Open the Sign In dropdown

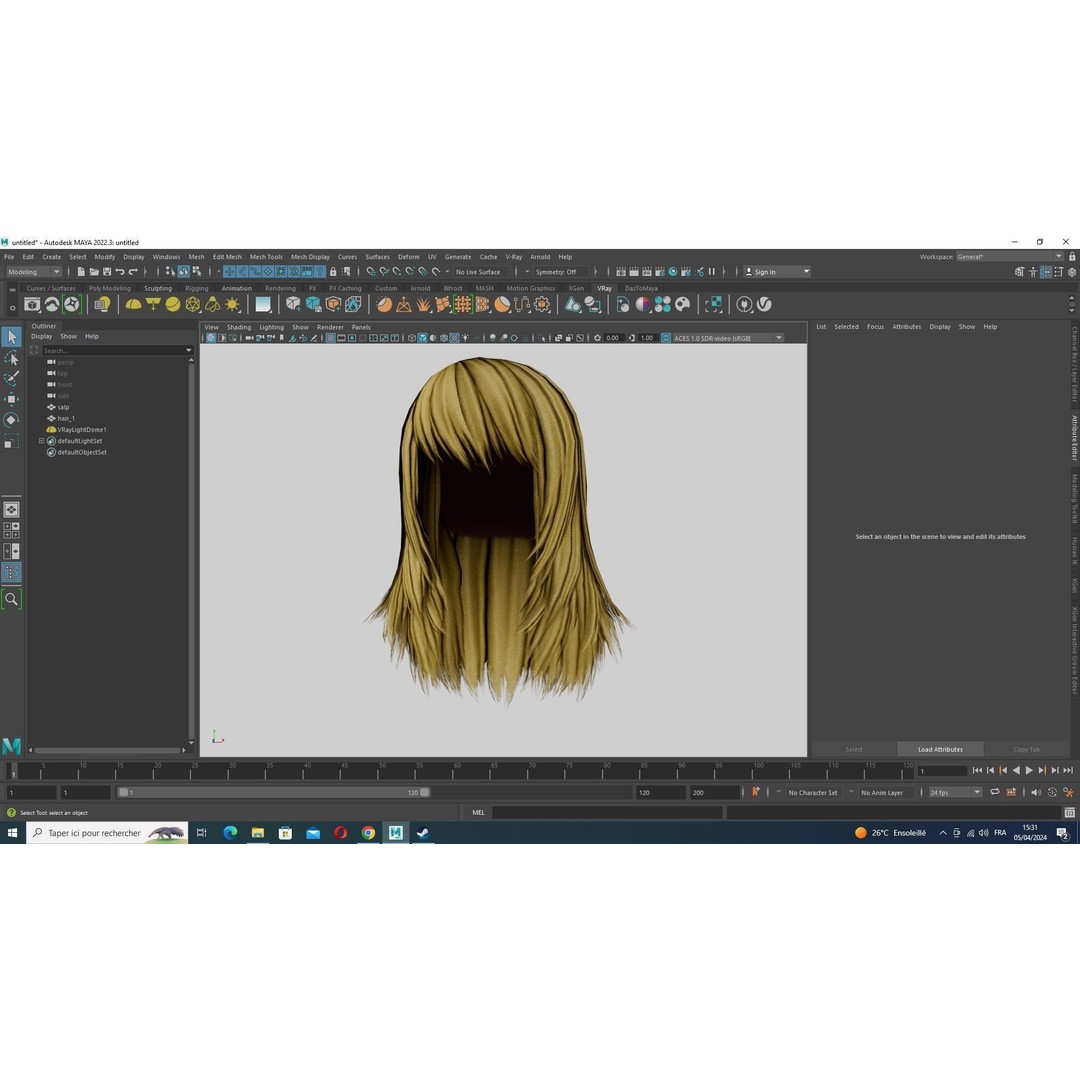click(x=777, y=272)
